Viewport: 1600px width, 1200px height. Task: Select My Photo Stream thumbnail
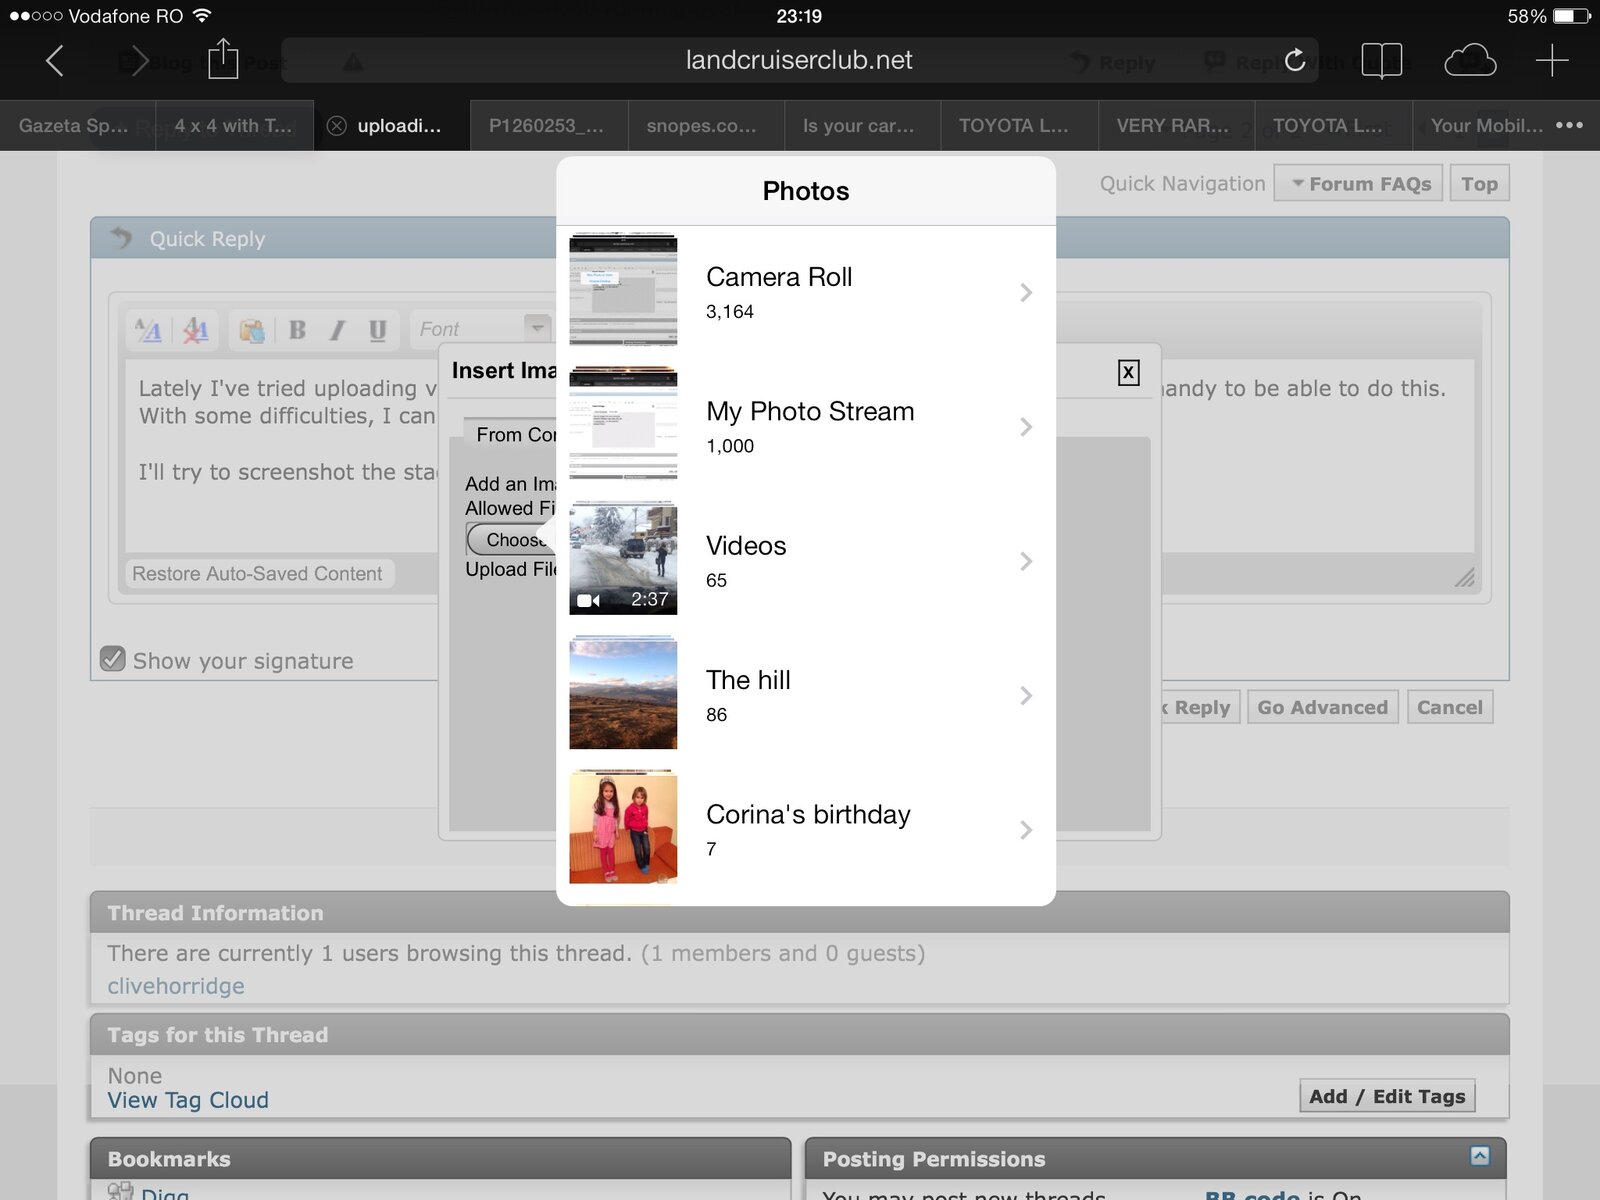tap(623, 424)
